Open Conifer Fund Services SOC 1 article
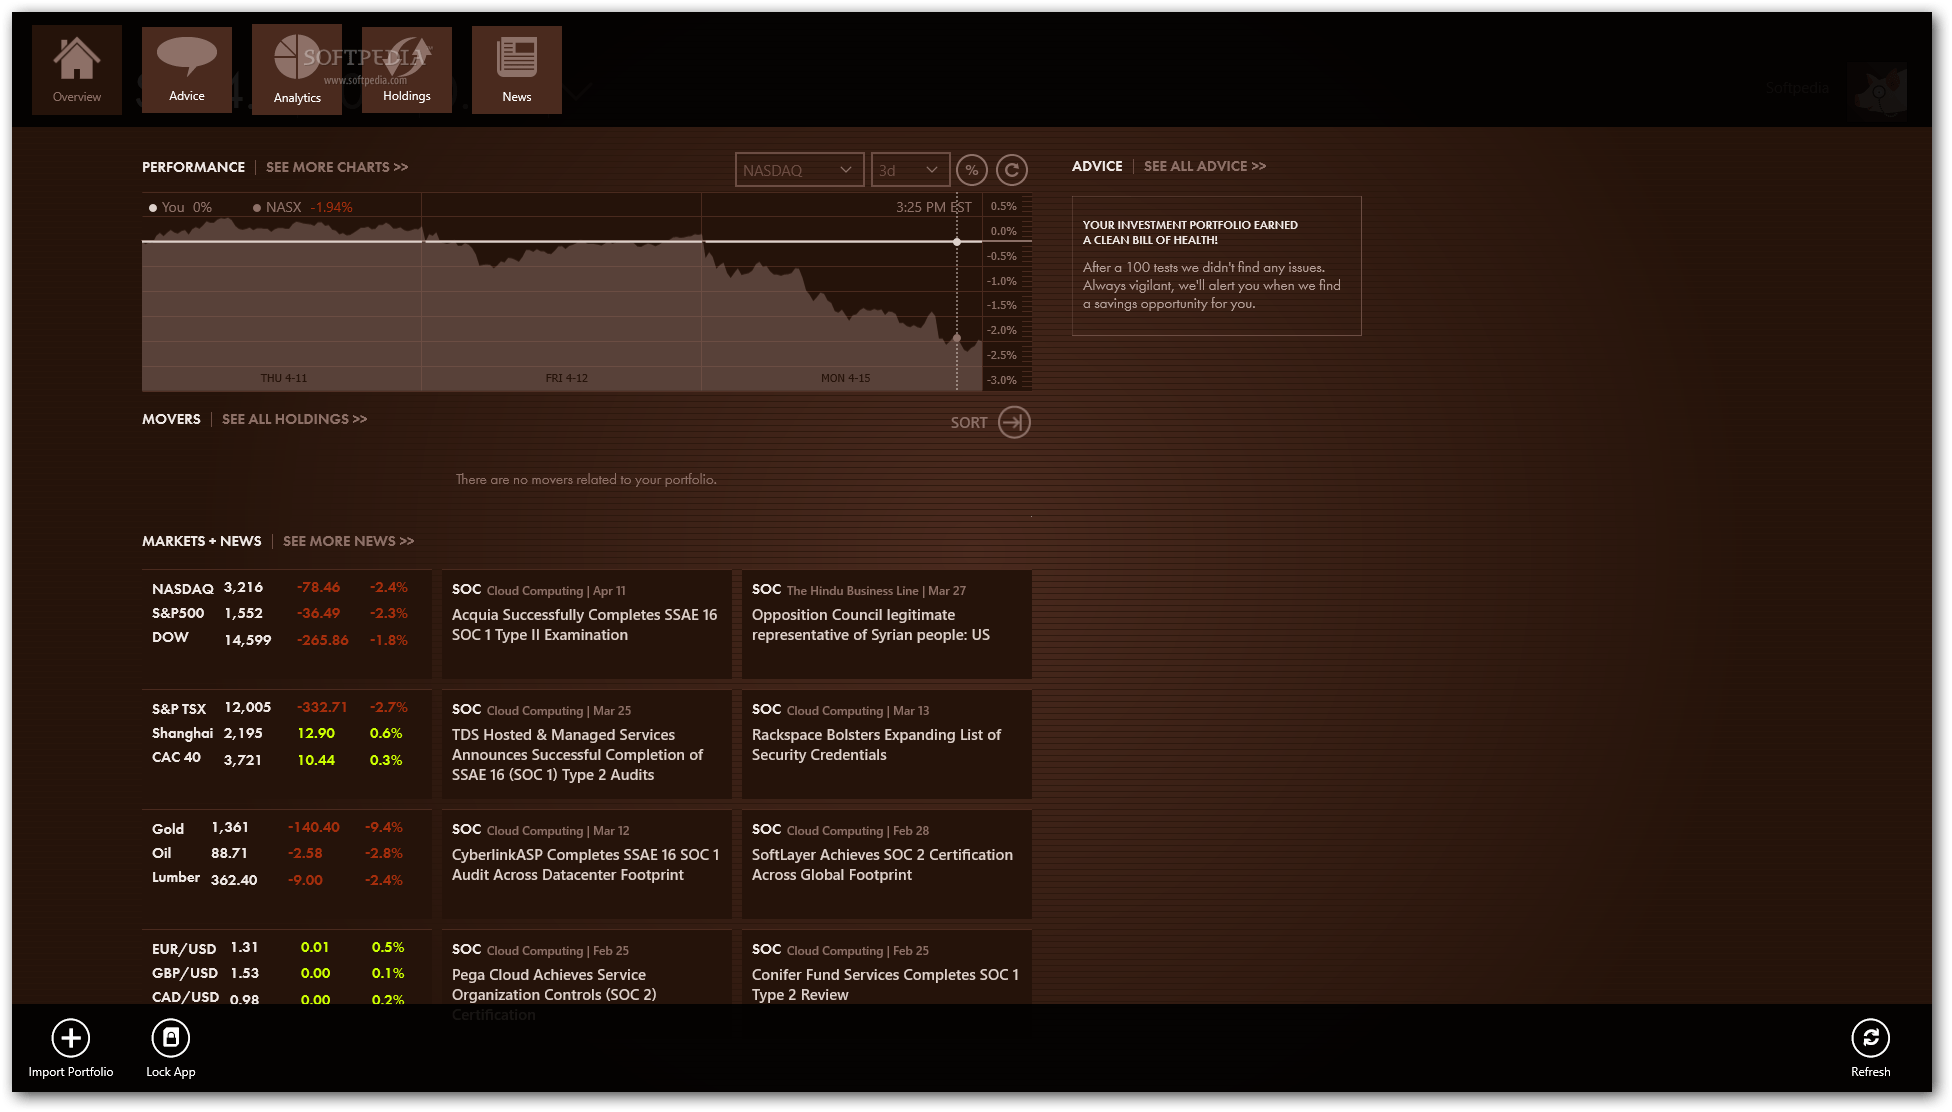The height and width of the screenshot is (1112, 1952). (x=887, y=968)
